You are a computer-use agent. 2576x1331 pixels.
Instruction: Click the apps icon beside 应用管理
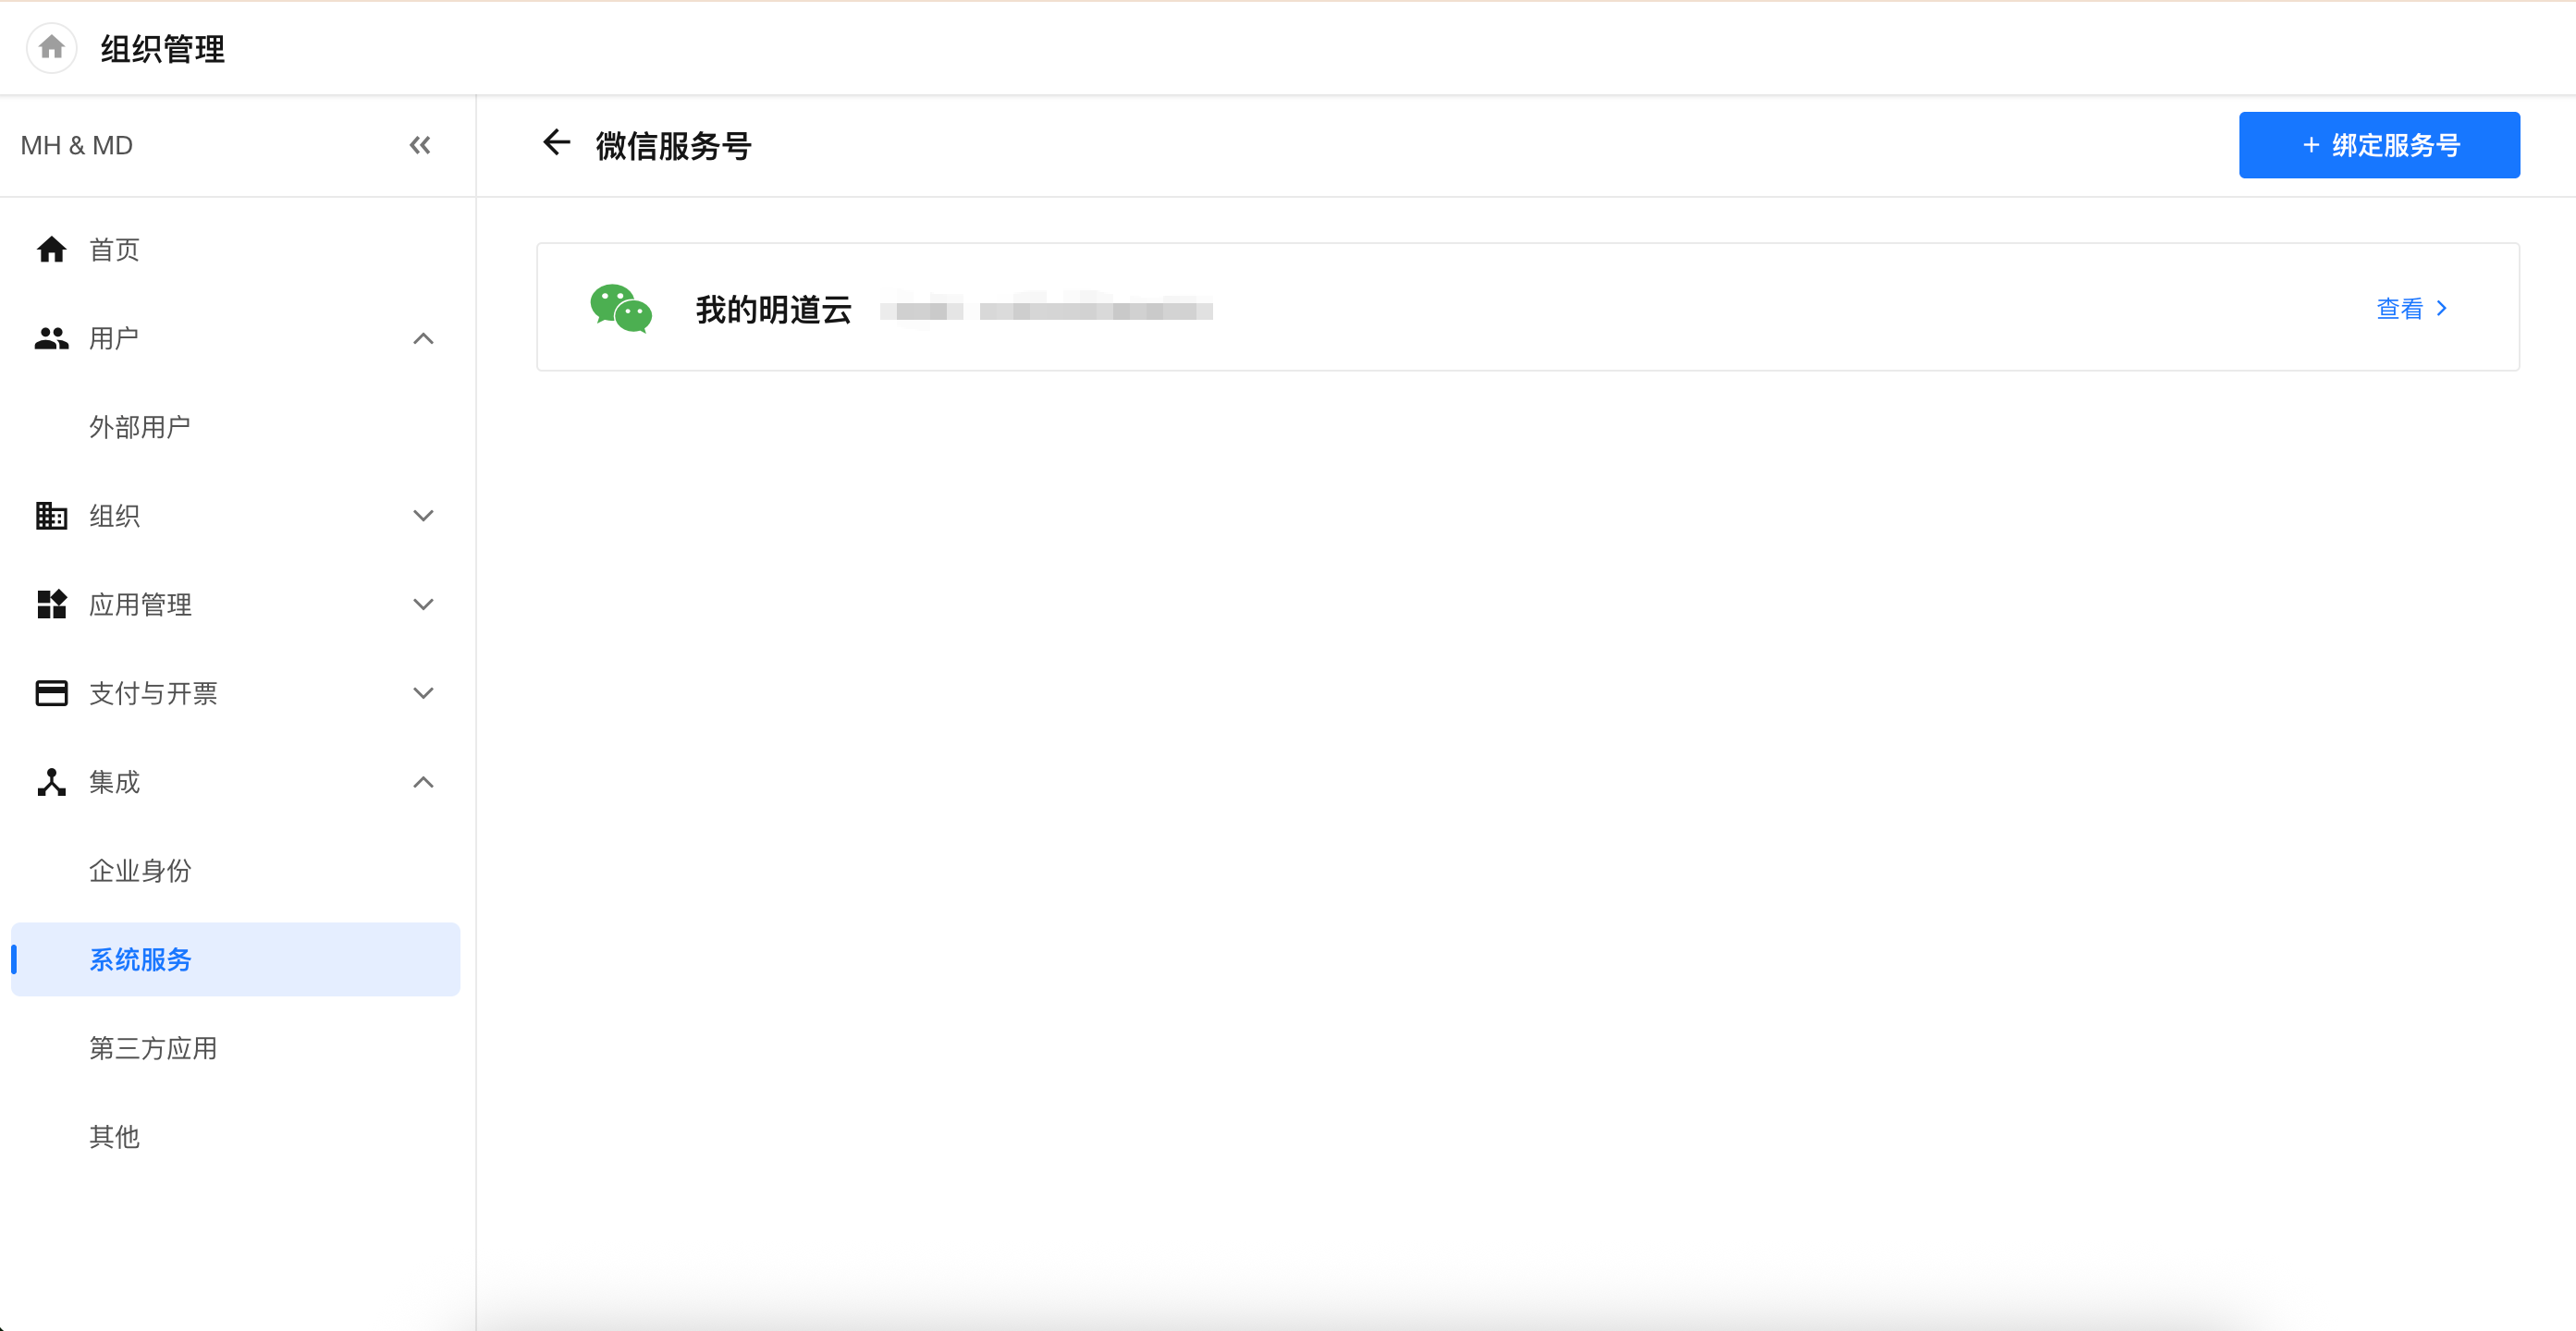[x=51, y=605]
